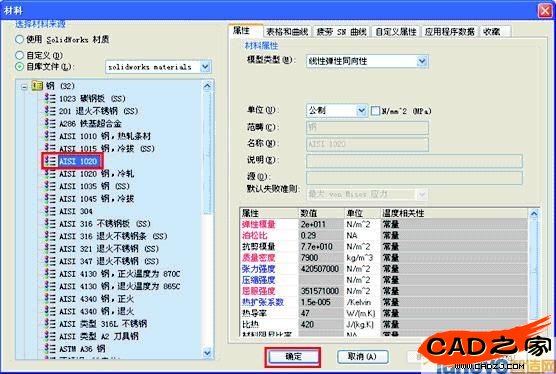Click the icon beside AISI 类型 A2 刀具钢
The image size is (556, 374).
click(50, 336)
